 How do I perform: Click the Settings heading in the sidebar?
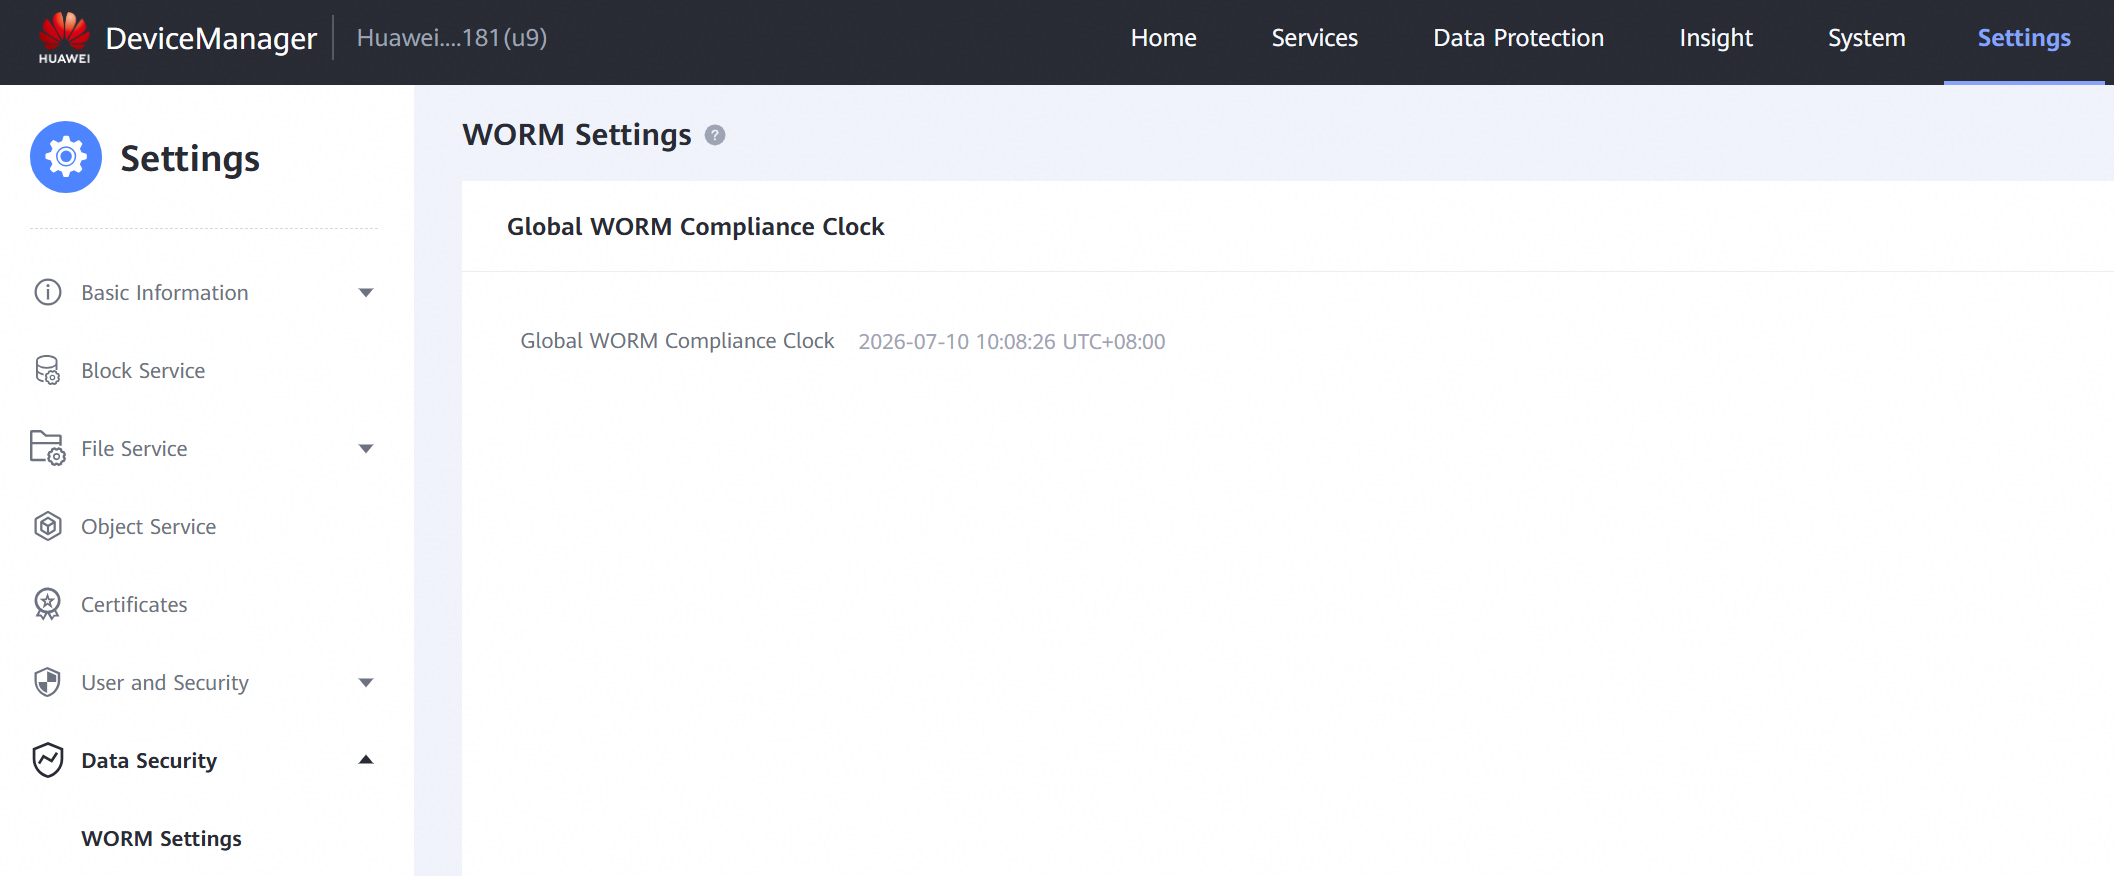tap(190, 159)
